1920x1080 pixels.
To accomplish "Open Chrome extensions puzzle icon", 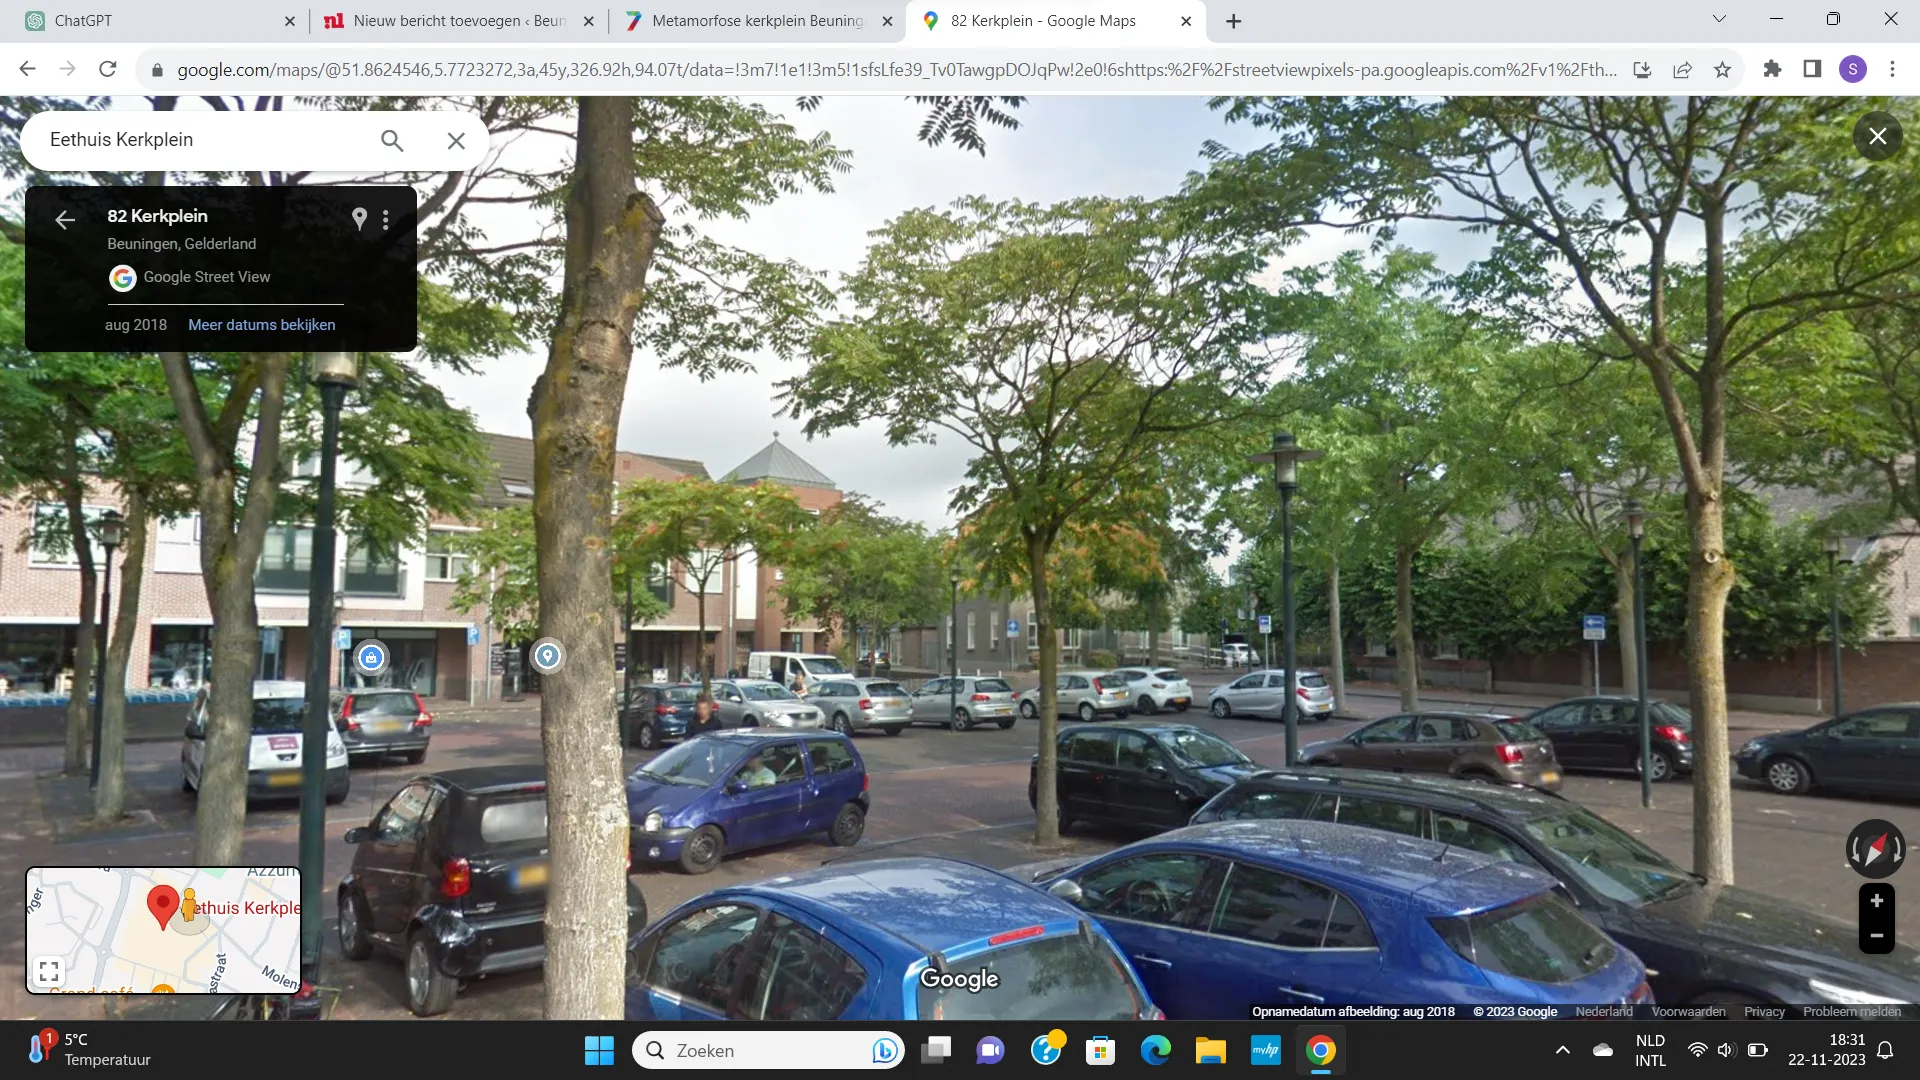I will (x=1772, y=69).
